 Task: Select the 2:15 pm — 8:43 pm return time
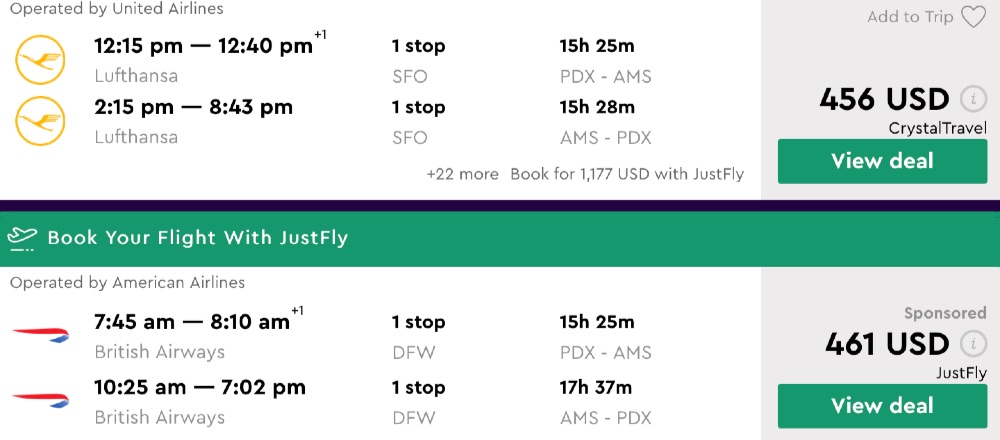coord(193,107)
